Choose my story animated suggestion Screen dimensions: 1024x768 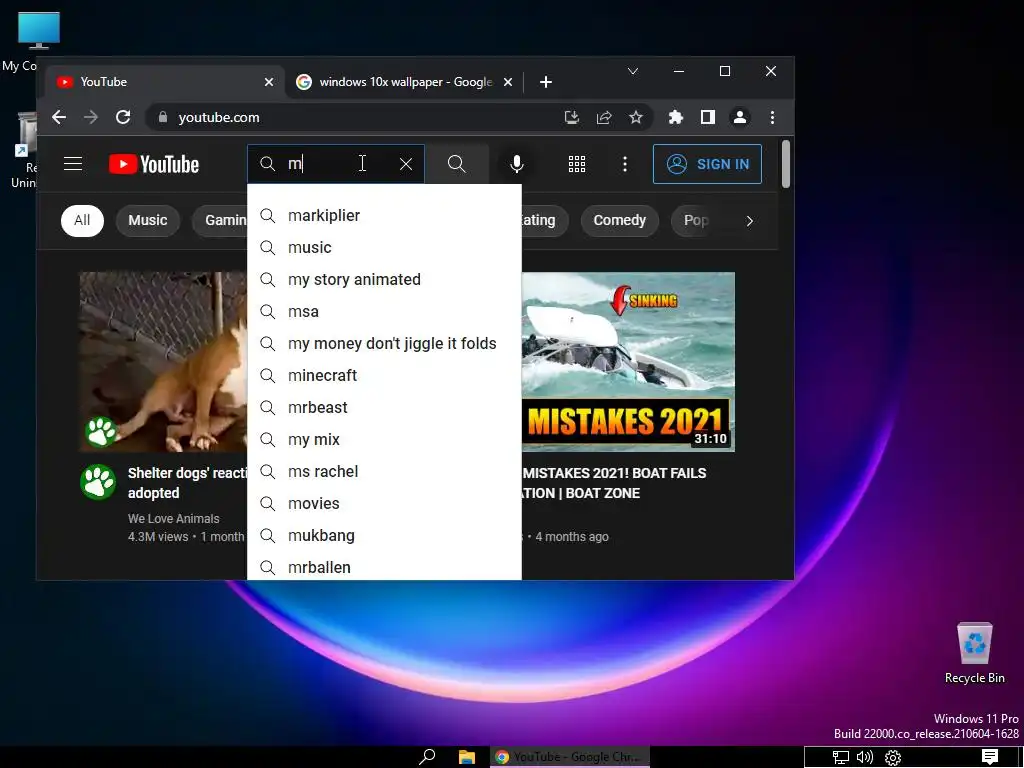tap(385, 280)
